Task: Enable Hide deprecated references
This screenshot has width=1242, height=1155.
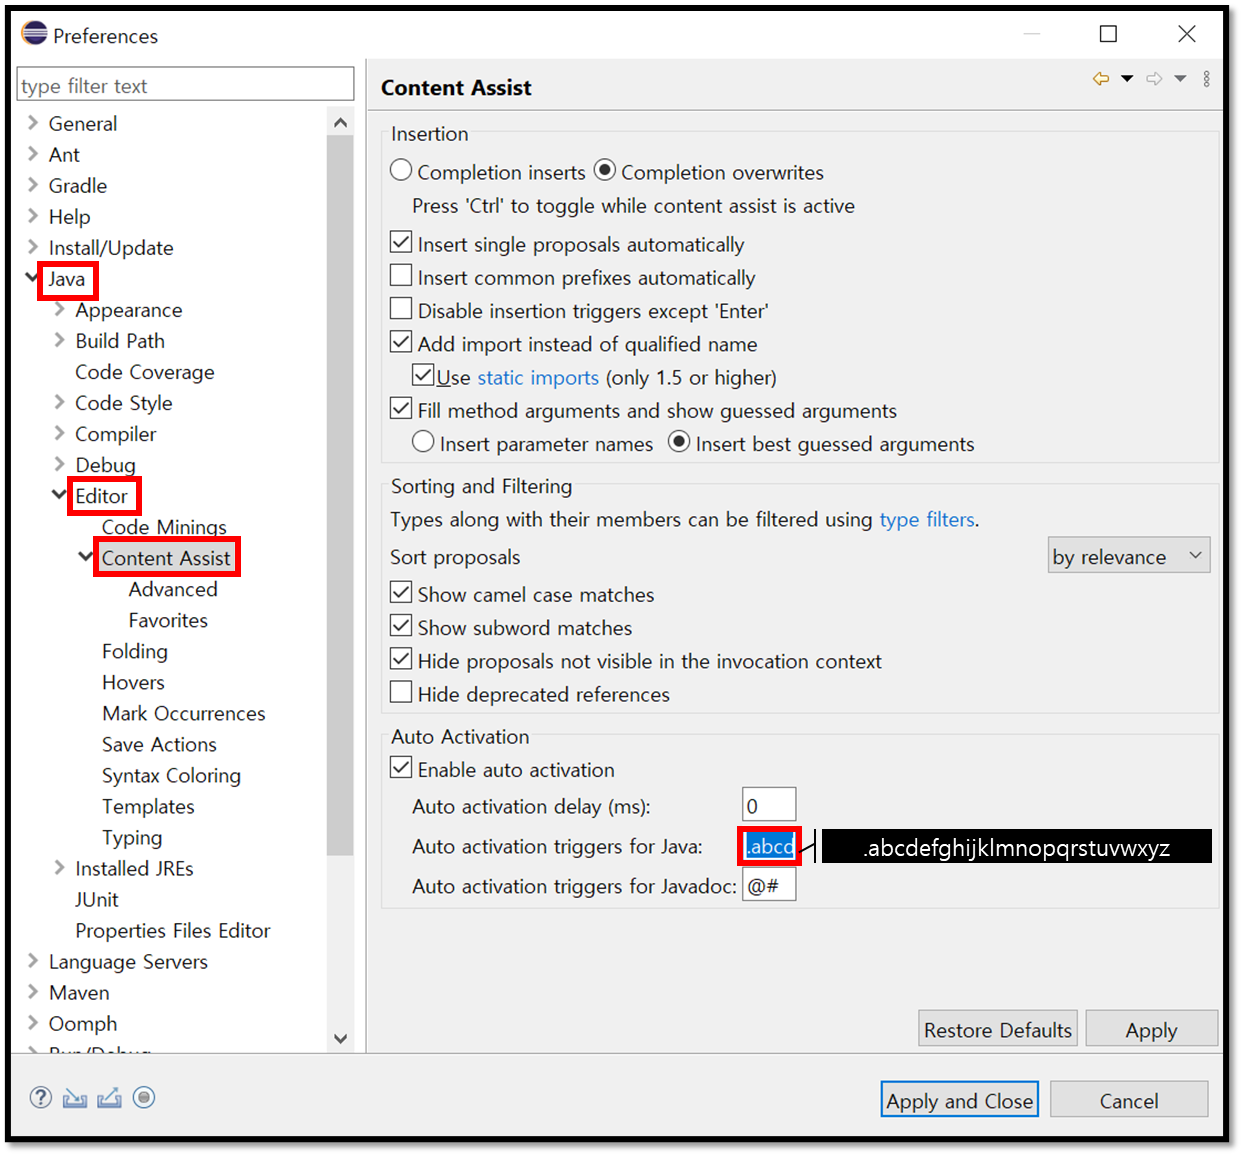Action: pos(401,692)
